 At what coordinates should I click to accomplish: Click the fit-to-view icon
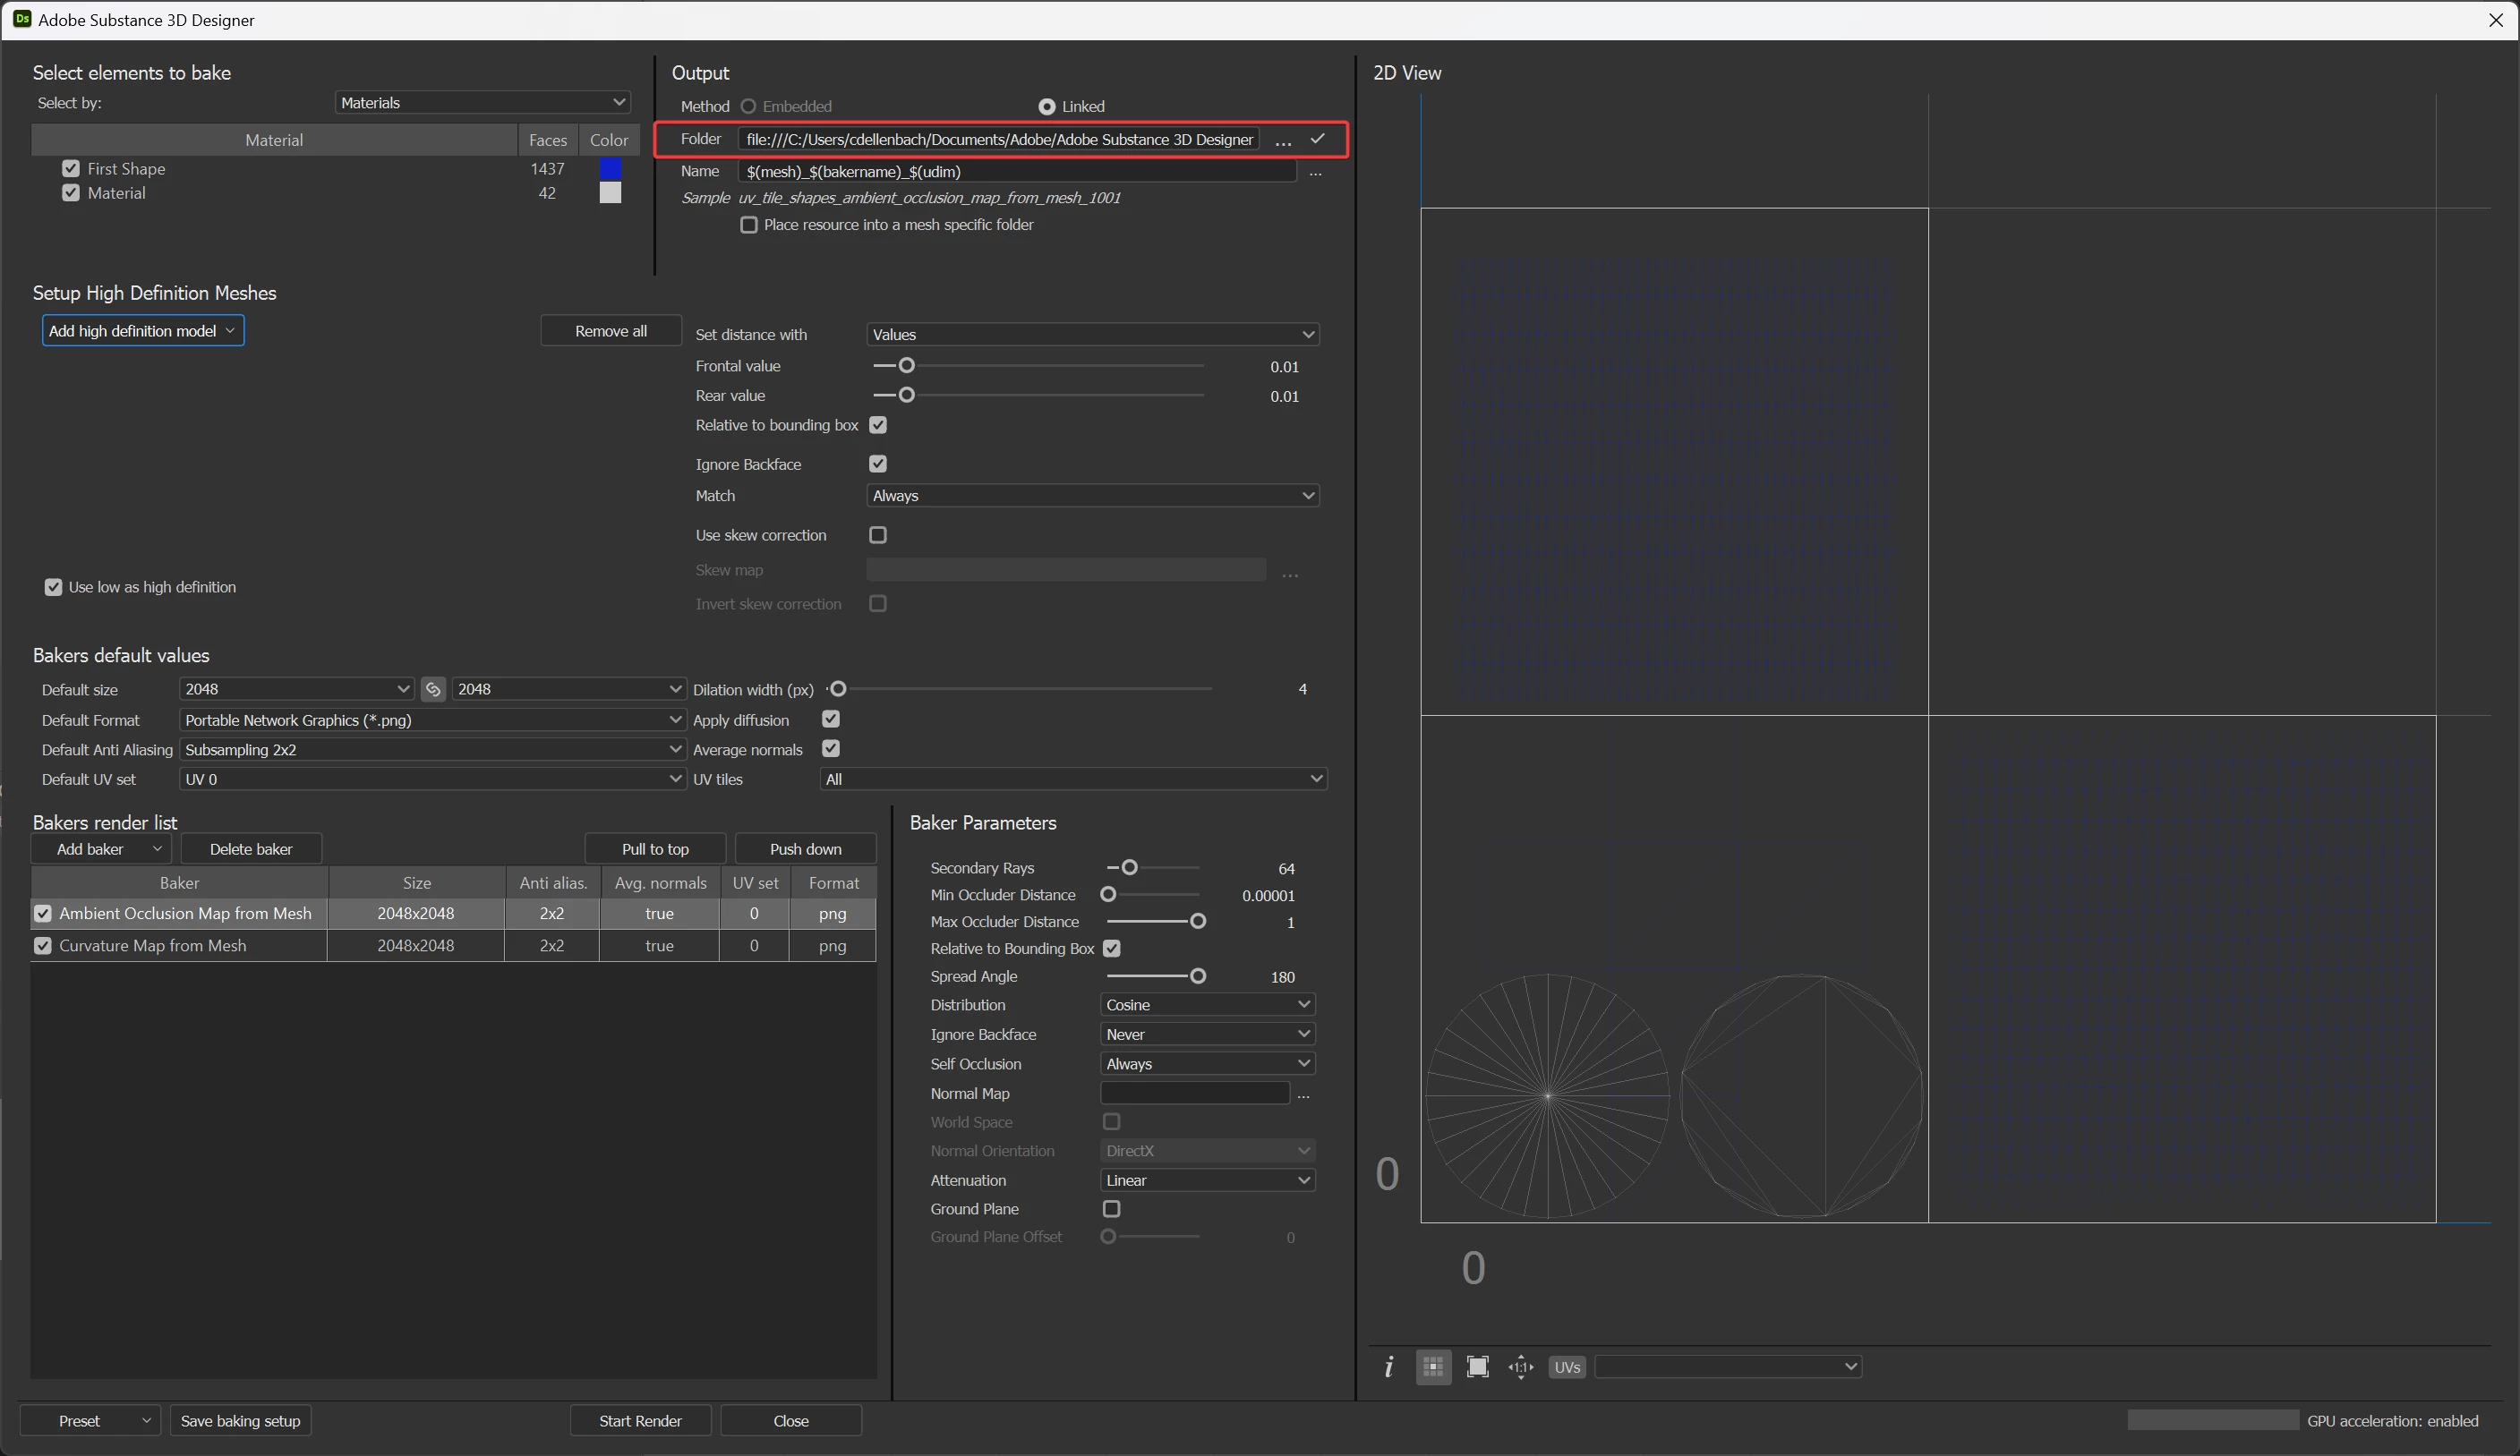coord(1477,1367)
